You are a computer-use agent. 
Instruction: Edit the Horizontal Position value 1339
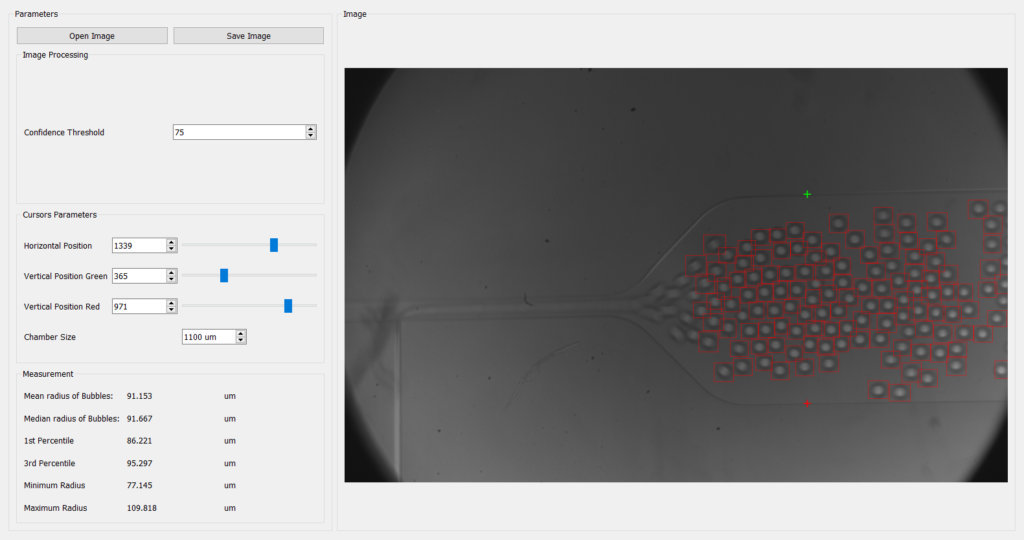pos(139,246)
